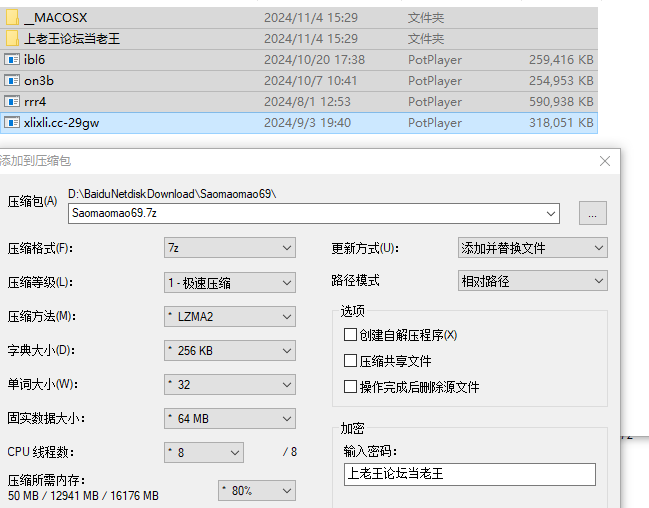Open the memory usage 80% dropdown
This screenshot has height=508, width=649.
[257, 491]
